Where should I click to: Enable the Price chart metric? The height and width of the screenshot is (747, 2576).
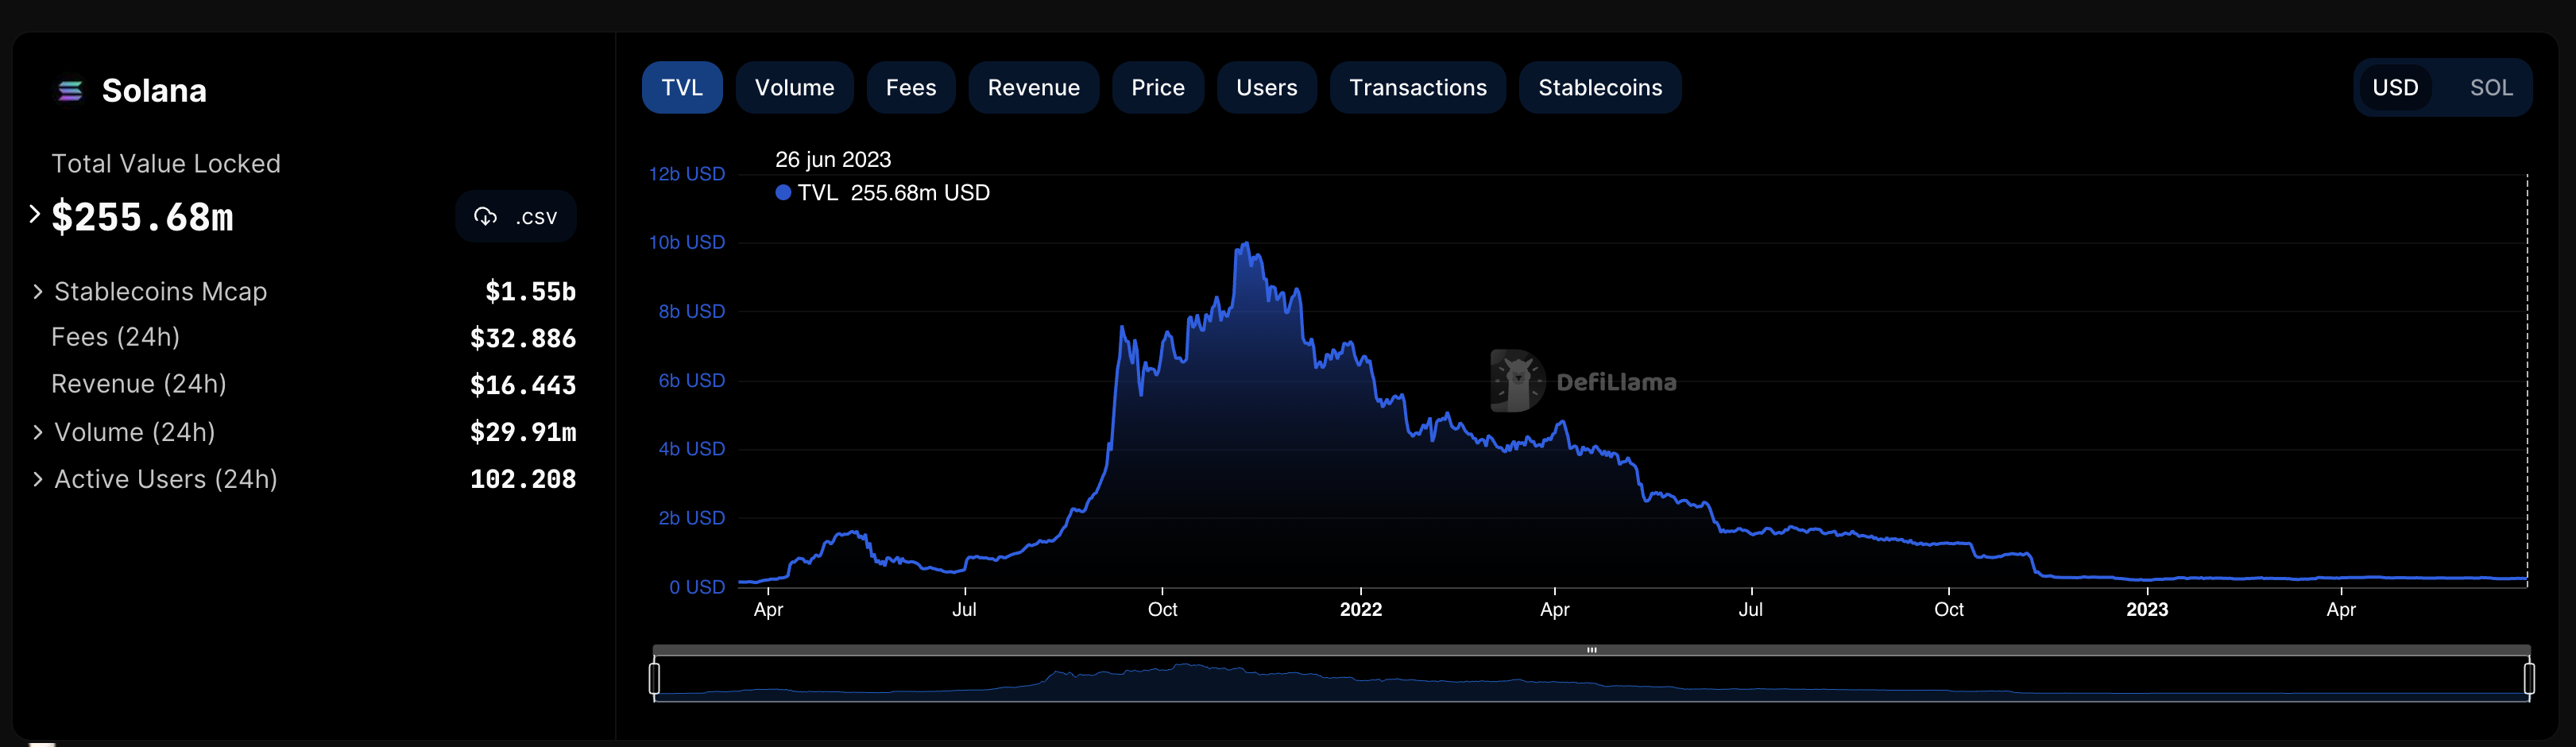tap(1157, 88)
